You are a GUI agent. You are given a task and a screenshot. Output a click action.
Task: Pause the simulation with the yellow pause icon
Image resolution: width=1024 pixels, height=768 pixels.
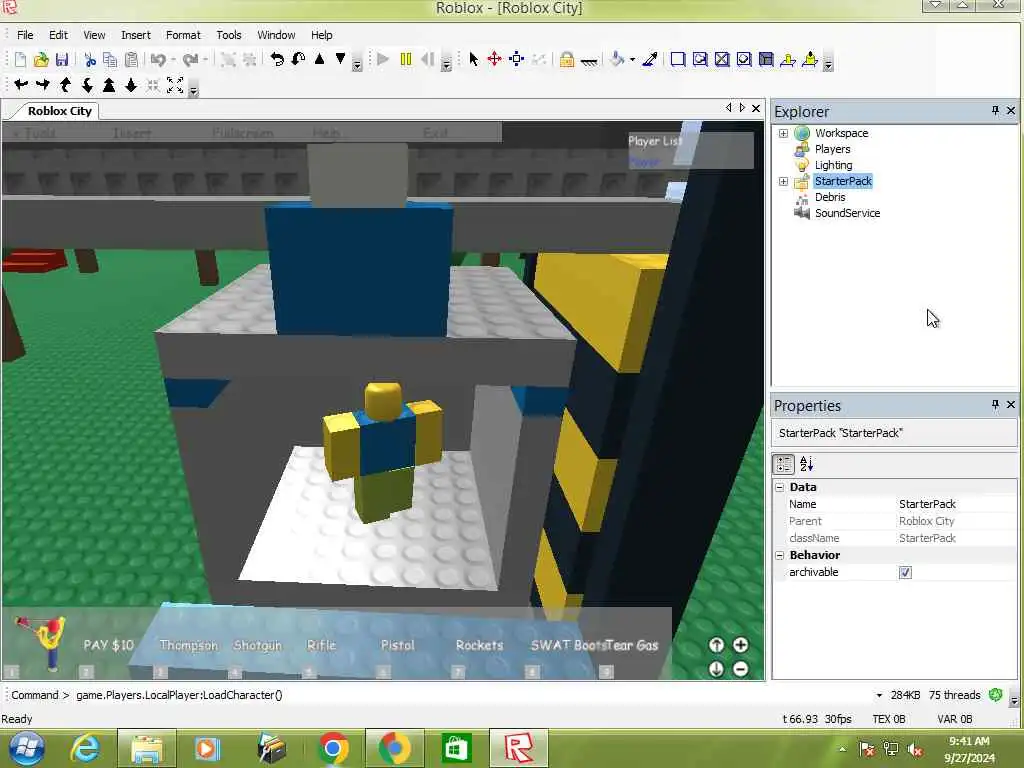pyautogui.click(x=406, y=59)
